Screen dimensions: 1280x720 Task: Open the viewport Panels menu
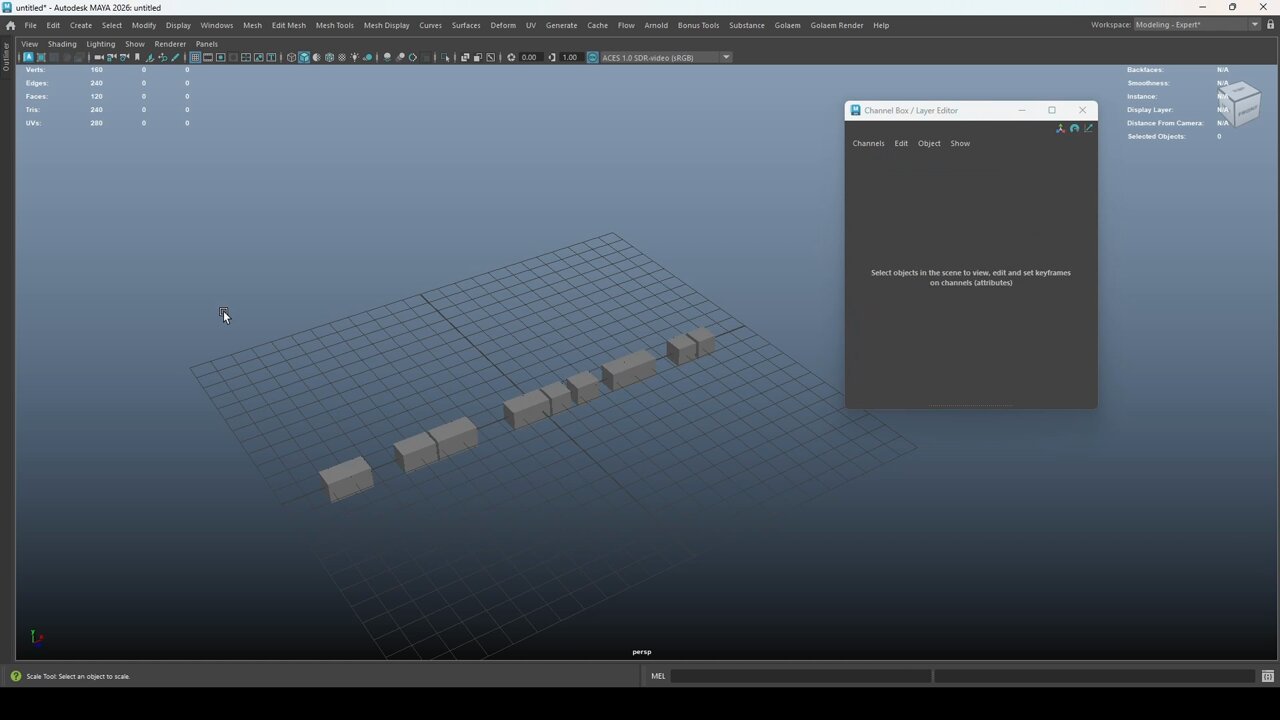tap(207, 44)
